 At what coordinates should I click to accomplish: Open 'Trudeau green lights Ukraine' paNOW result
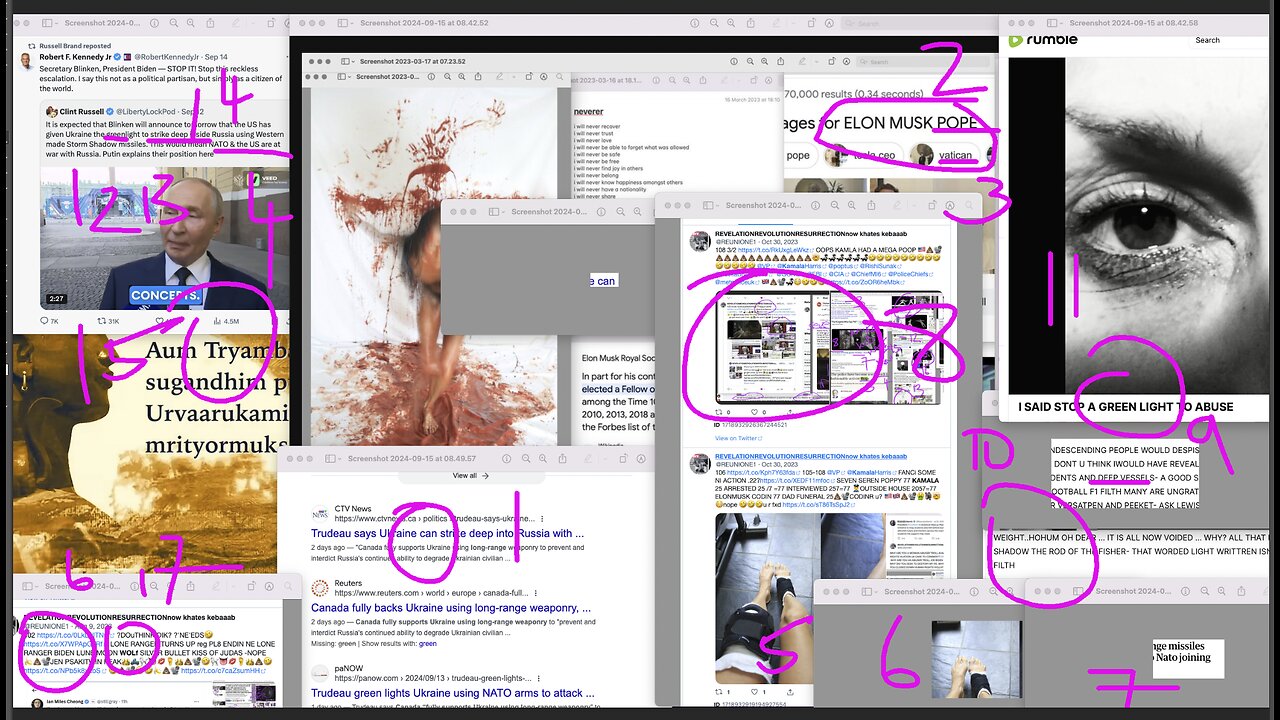point(453,692)
